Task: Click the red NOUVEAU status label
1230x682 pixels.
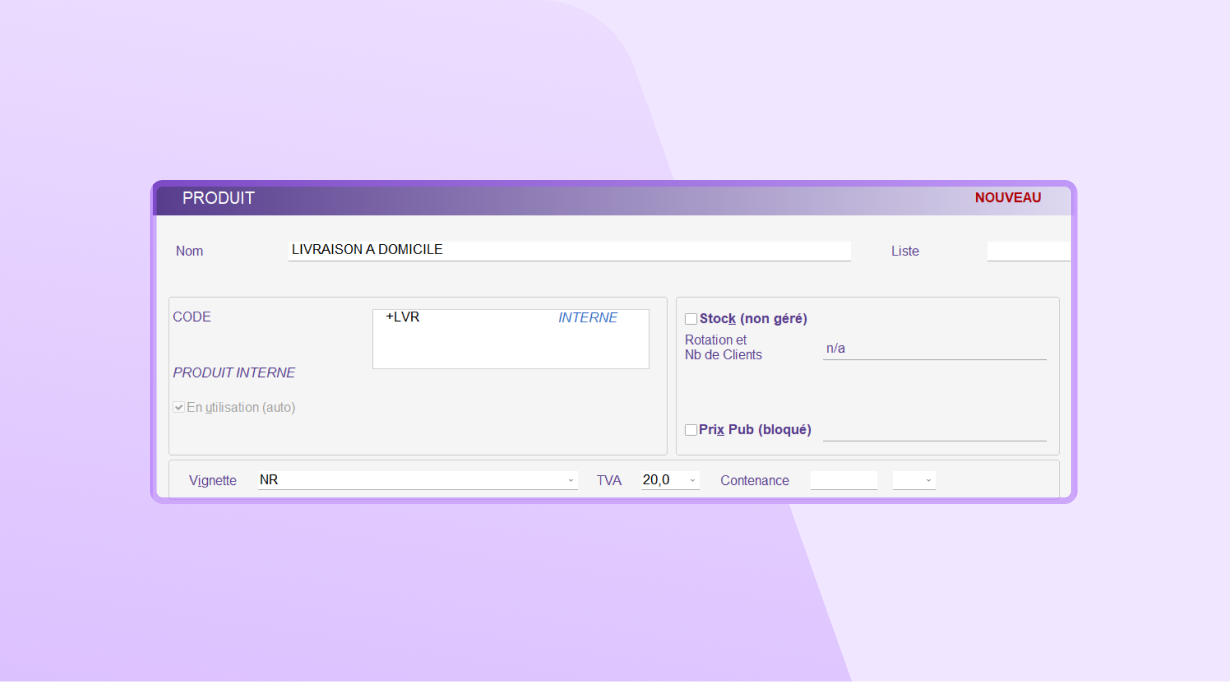Action: 1007,198
